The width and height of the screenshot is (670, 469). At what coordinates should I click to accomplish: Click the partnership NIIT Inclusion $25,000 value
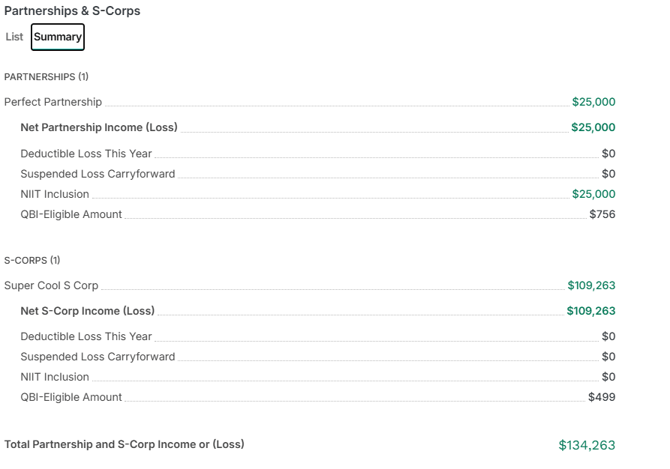[594, 194]
